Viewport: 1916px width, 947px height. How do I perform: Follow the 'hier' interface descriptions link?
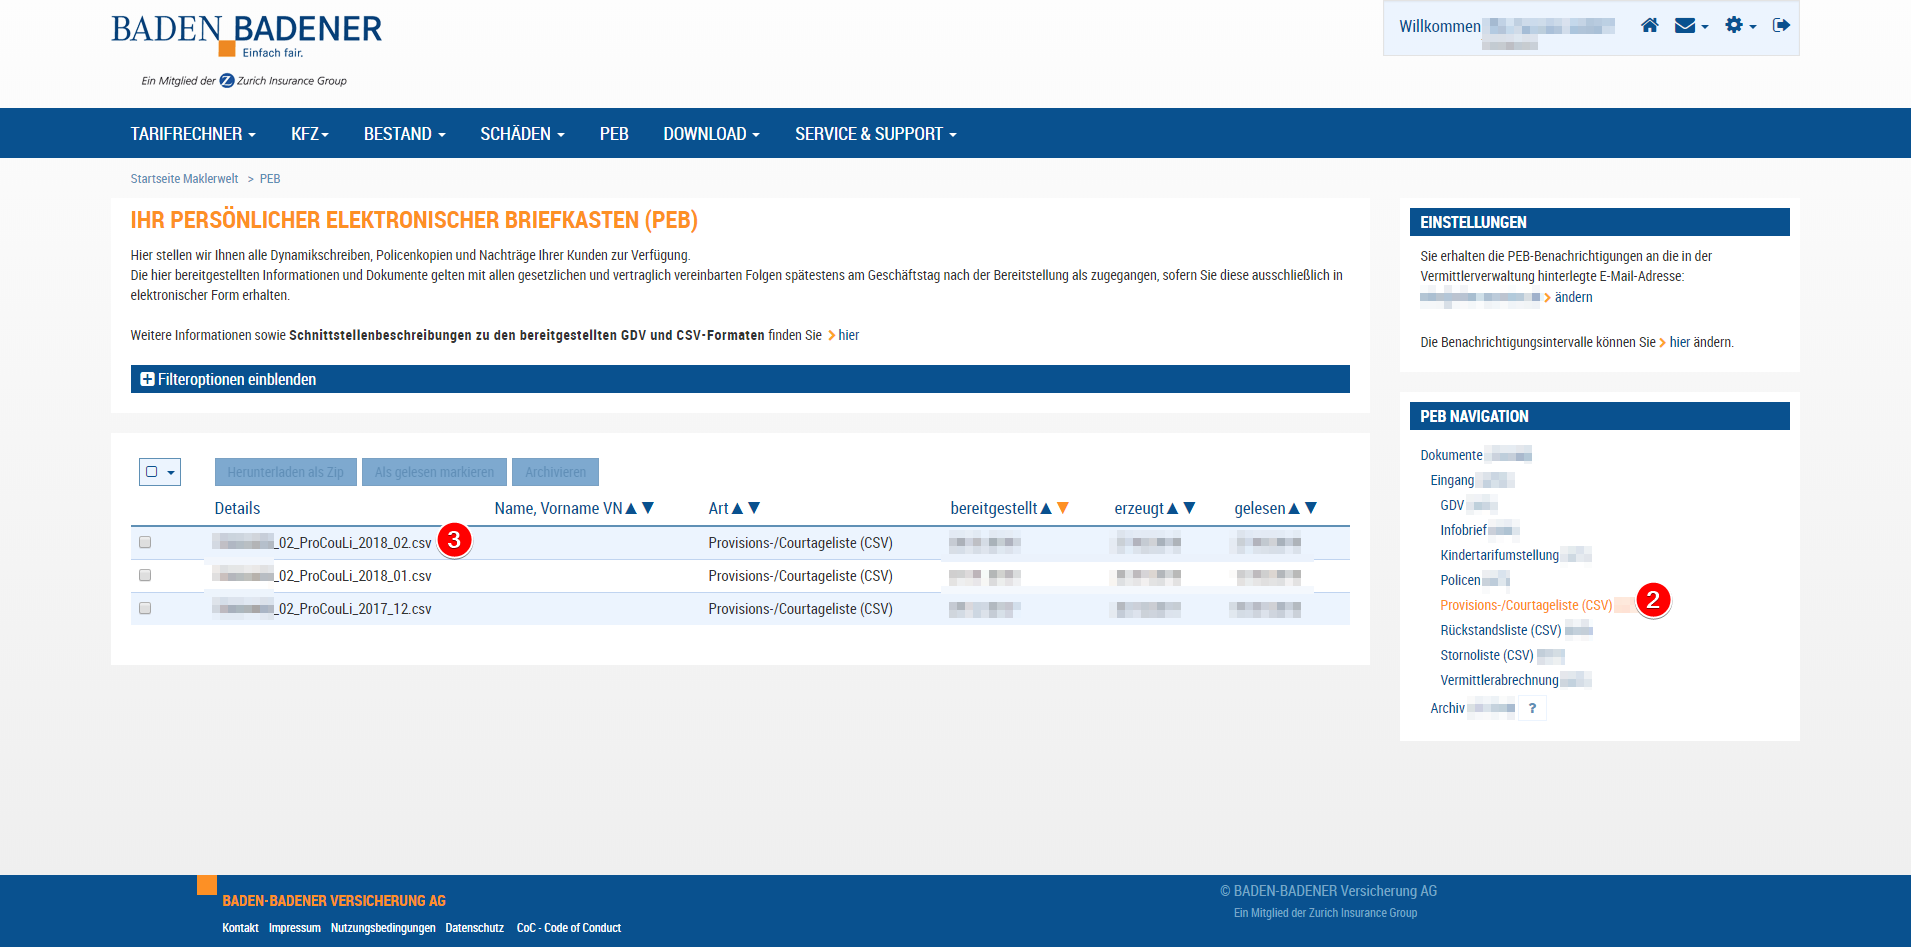pyautogui.click(x=848, y=335)
